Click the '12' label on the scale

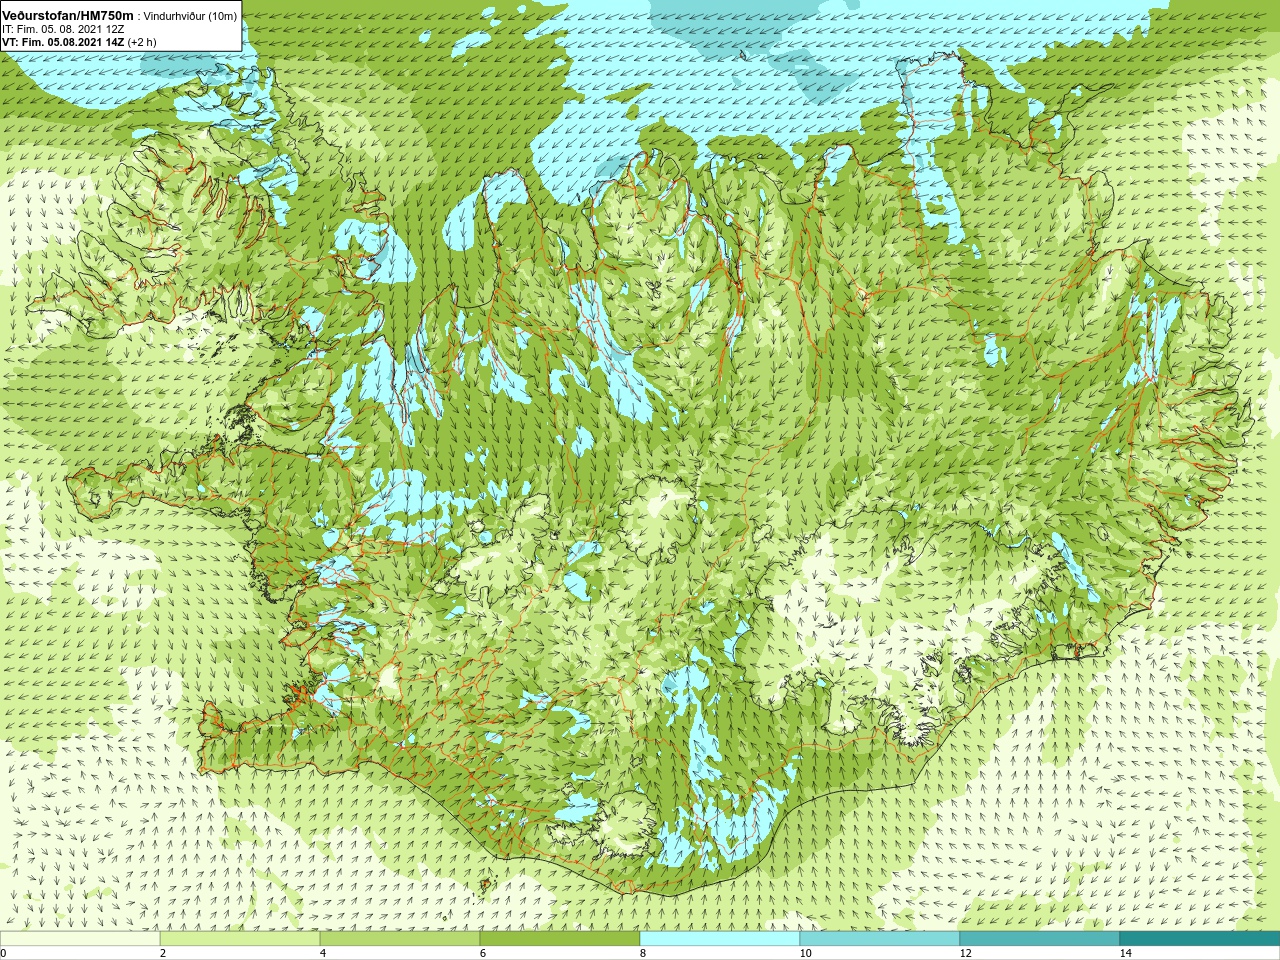[x=965, y=953]
